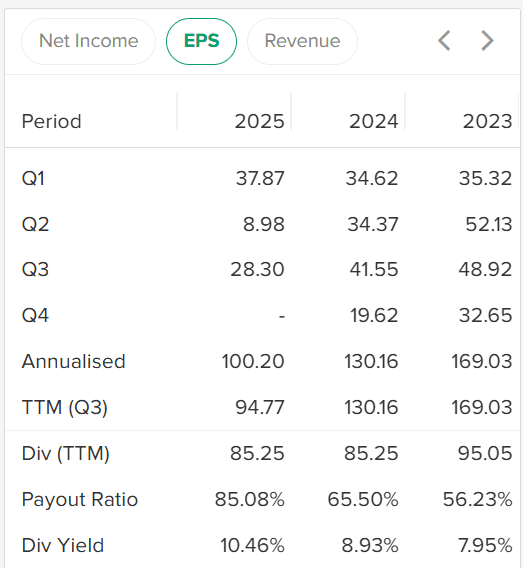Screen dimensions: 523x568
Task: Click the Div (TTM) row label
Action: click(x=66, y=454)
